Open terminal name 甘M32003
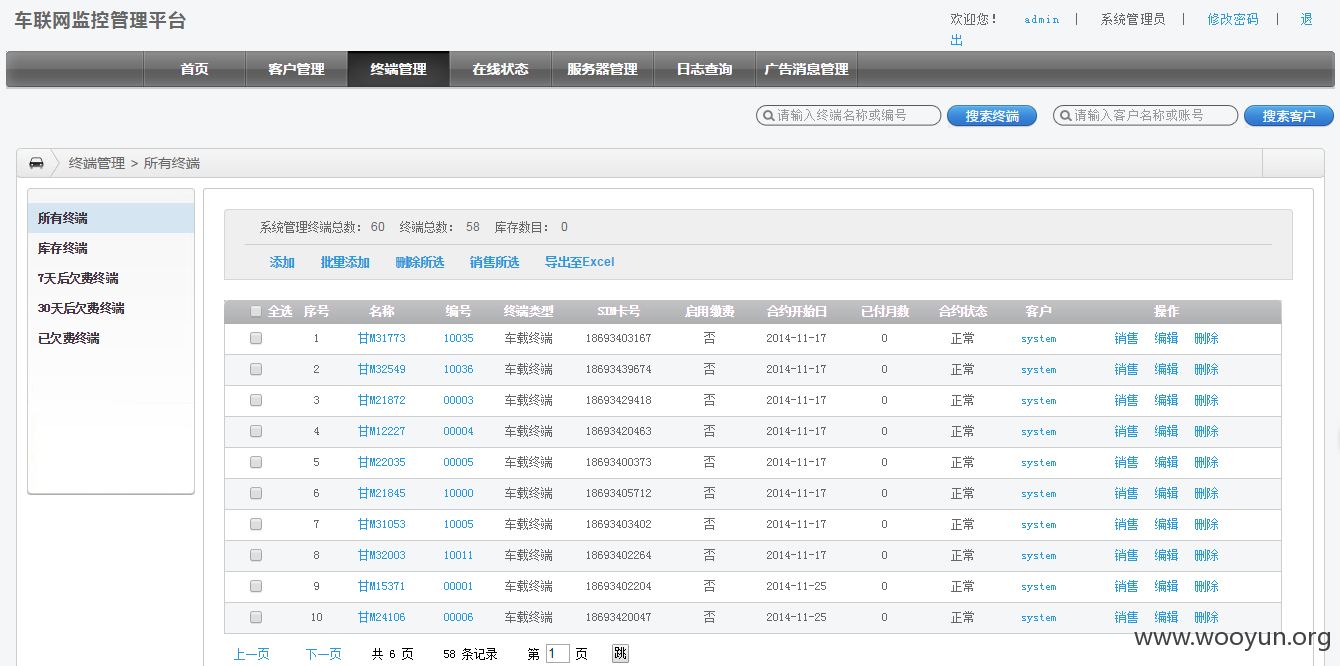This screenshot has height=666, width=1340. pos(382,555)
